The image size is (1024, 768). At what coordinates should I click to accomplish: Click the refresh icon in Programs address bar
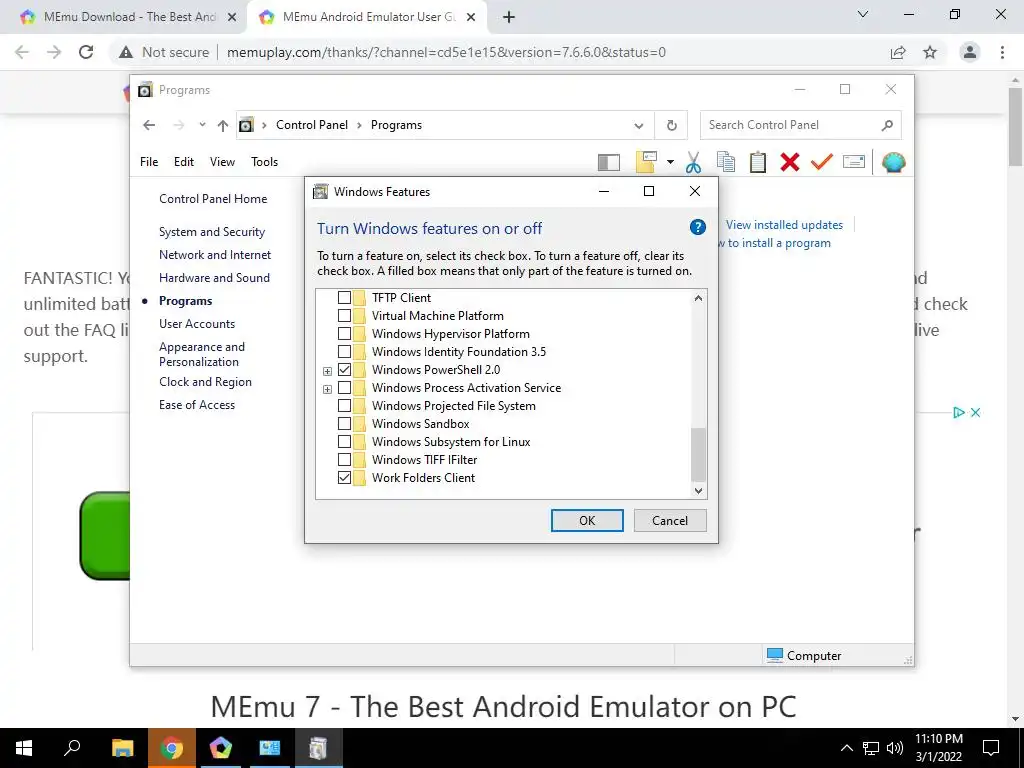coord(671,125)
